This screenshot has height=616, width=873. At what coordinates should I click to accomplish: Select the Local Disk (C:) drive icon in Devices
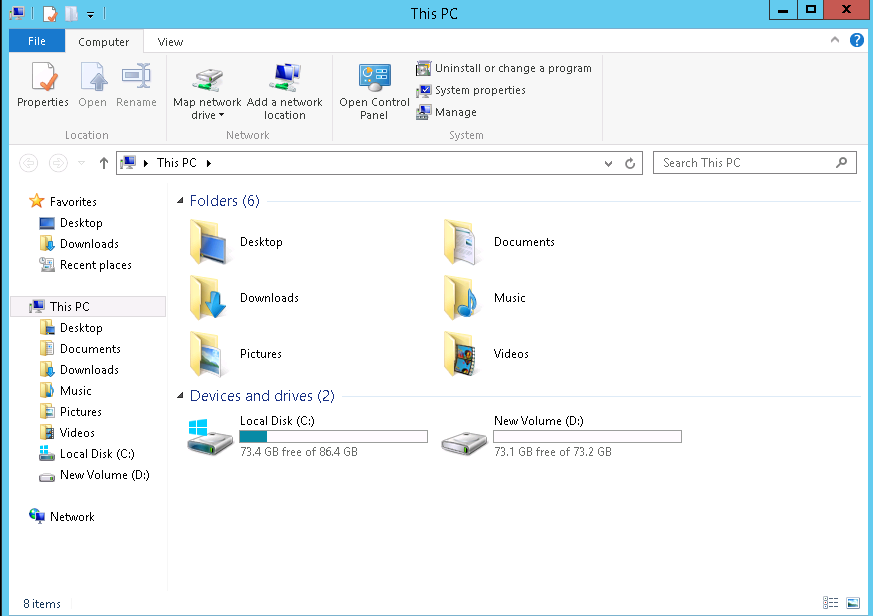pyautogui.click(x=210, y=437)
